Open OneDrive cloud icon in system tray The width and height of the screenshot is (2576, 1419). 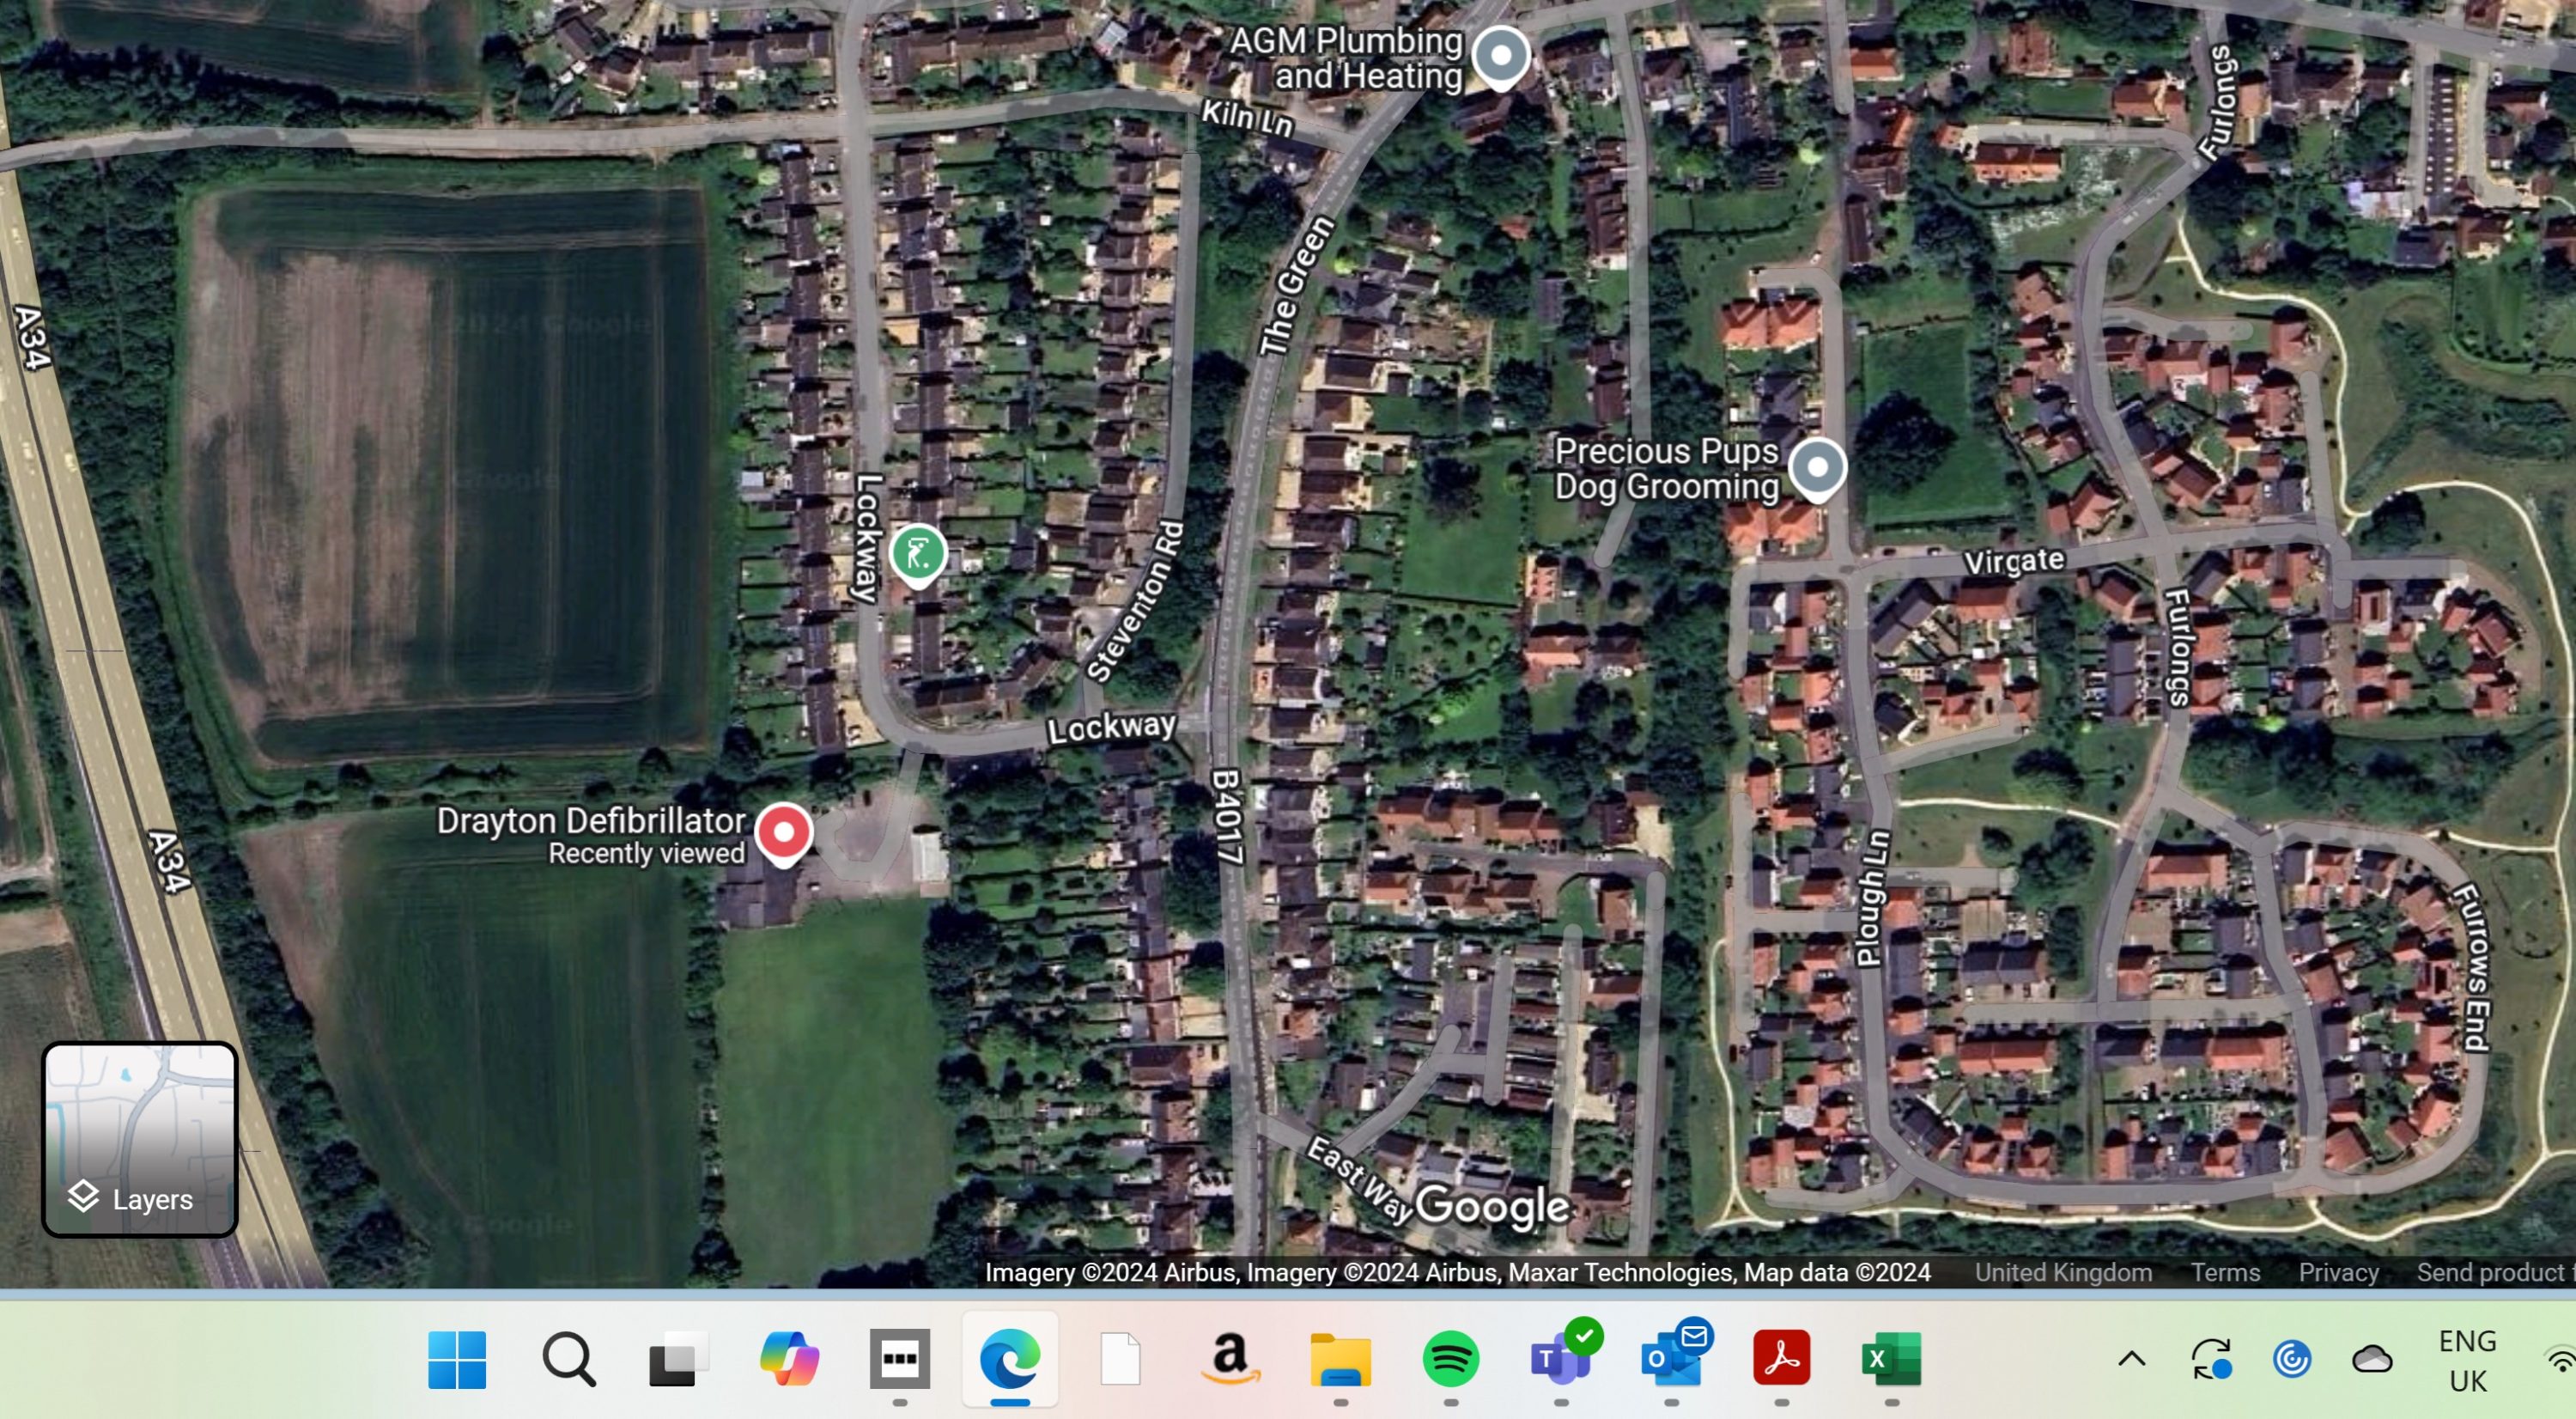click(2371, 1359)
